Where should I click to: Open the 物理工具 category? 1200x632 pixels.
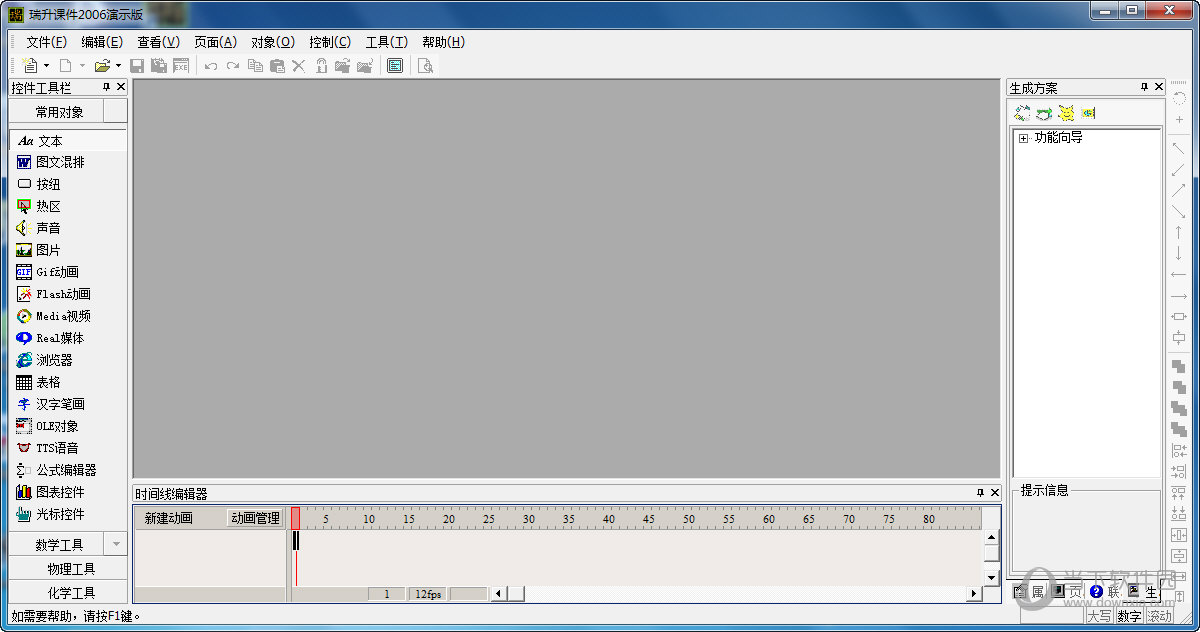click(x=69, y=569)
